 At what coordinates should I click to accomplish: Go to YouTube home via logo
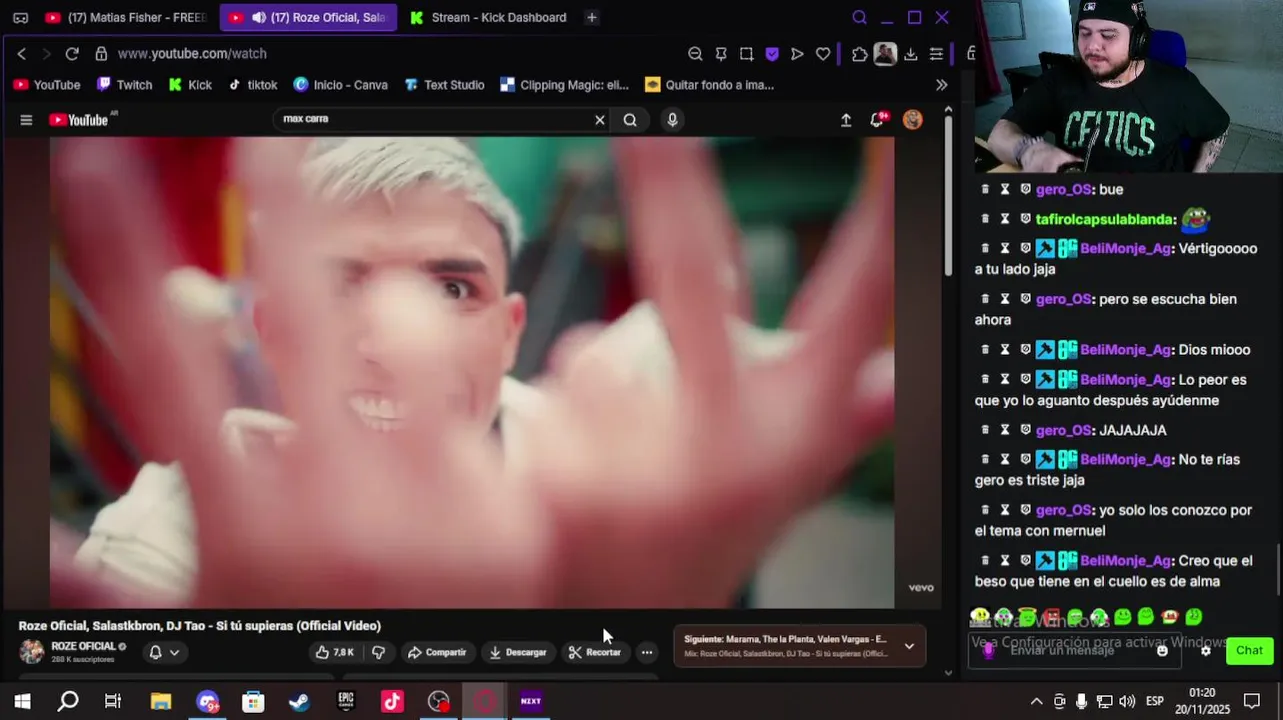(79, 120)
